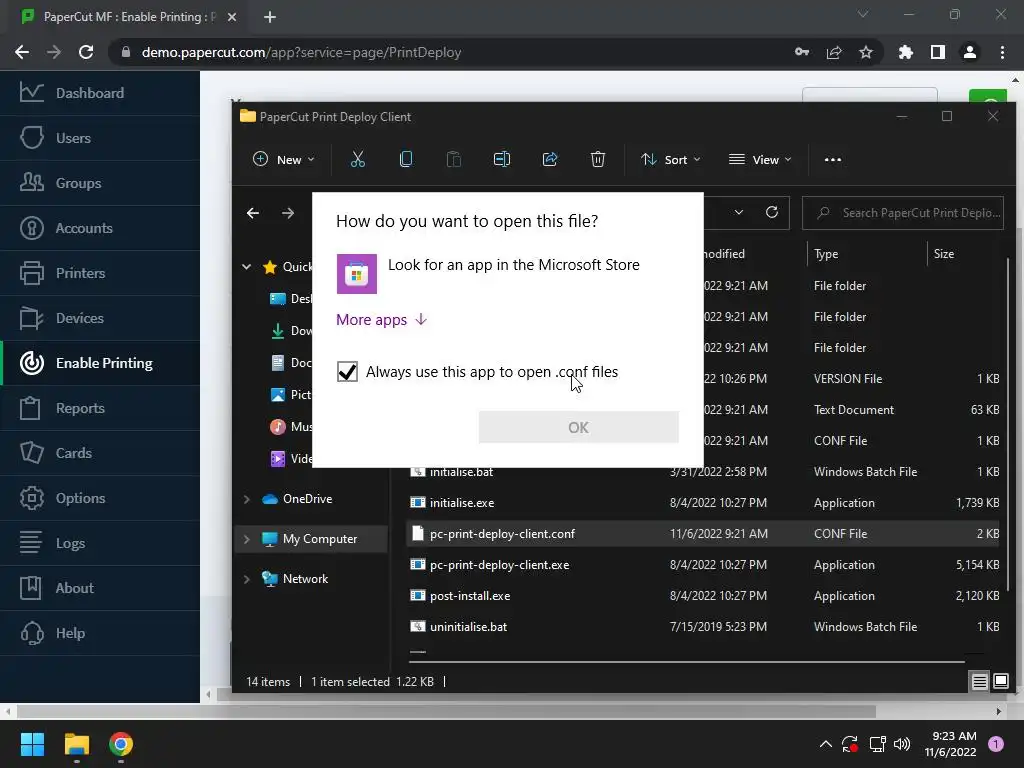Click the PaperCut MF browser tab
1024x768 pixels.
(x=129, y=17)
